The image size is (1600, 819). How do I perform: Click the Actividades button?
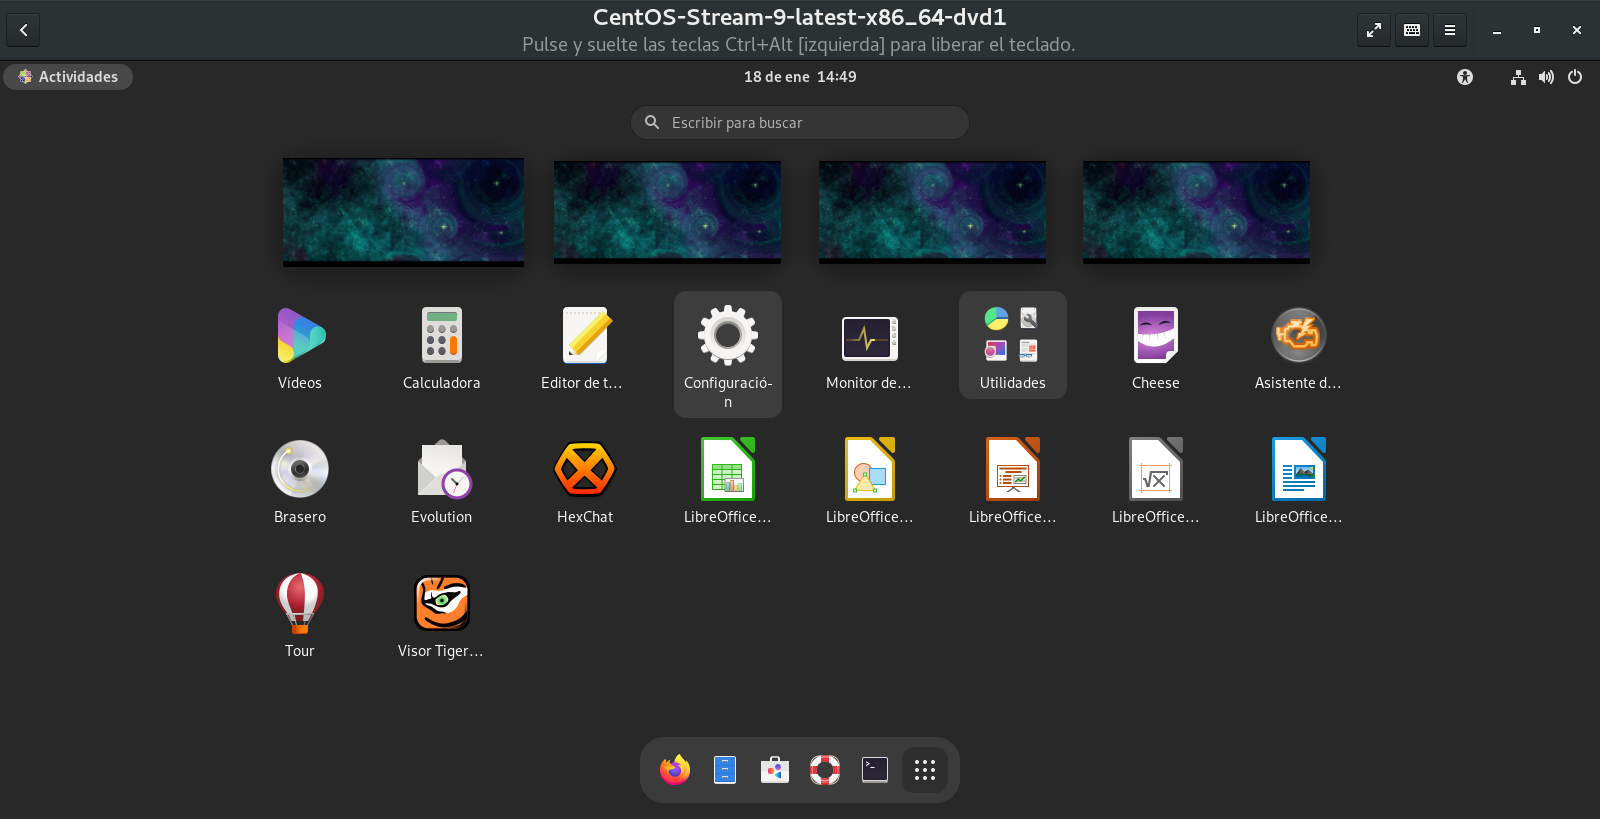[68, 77]
